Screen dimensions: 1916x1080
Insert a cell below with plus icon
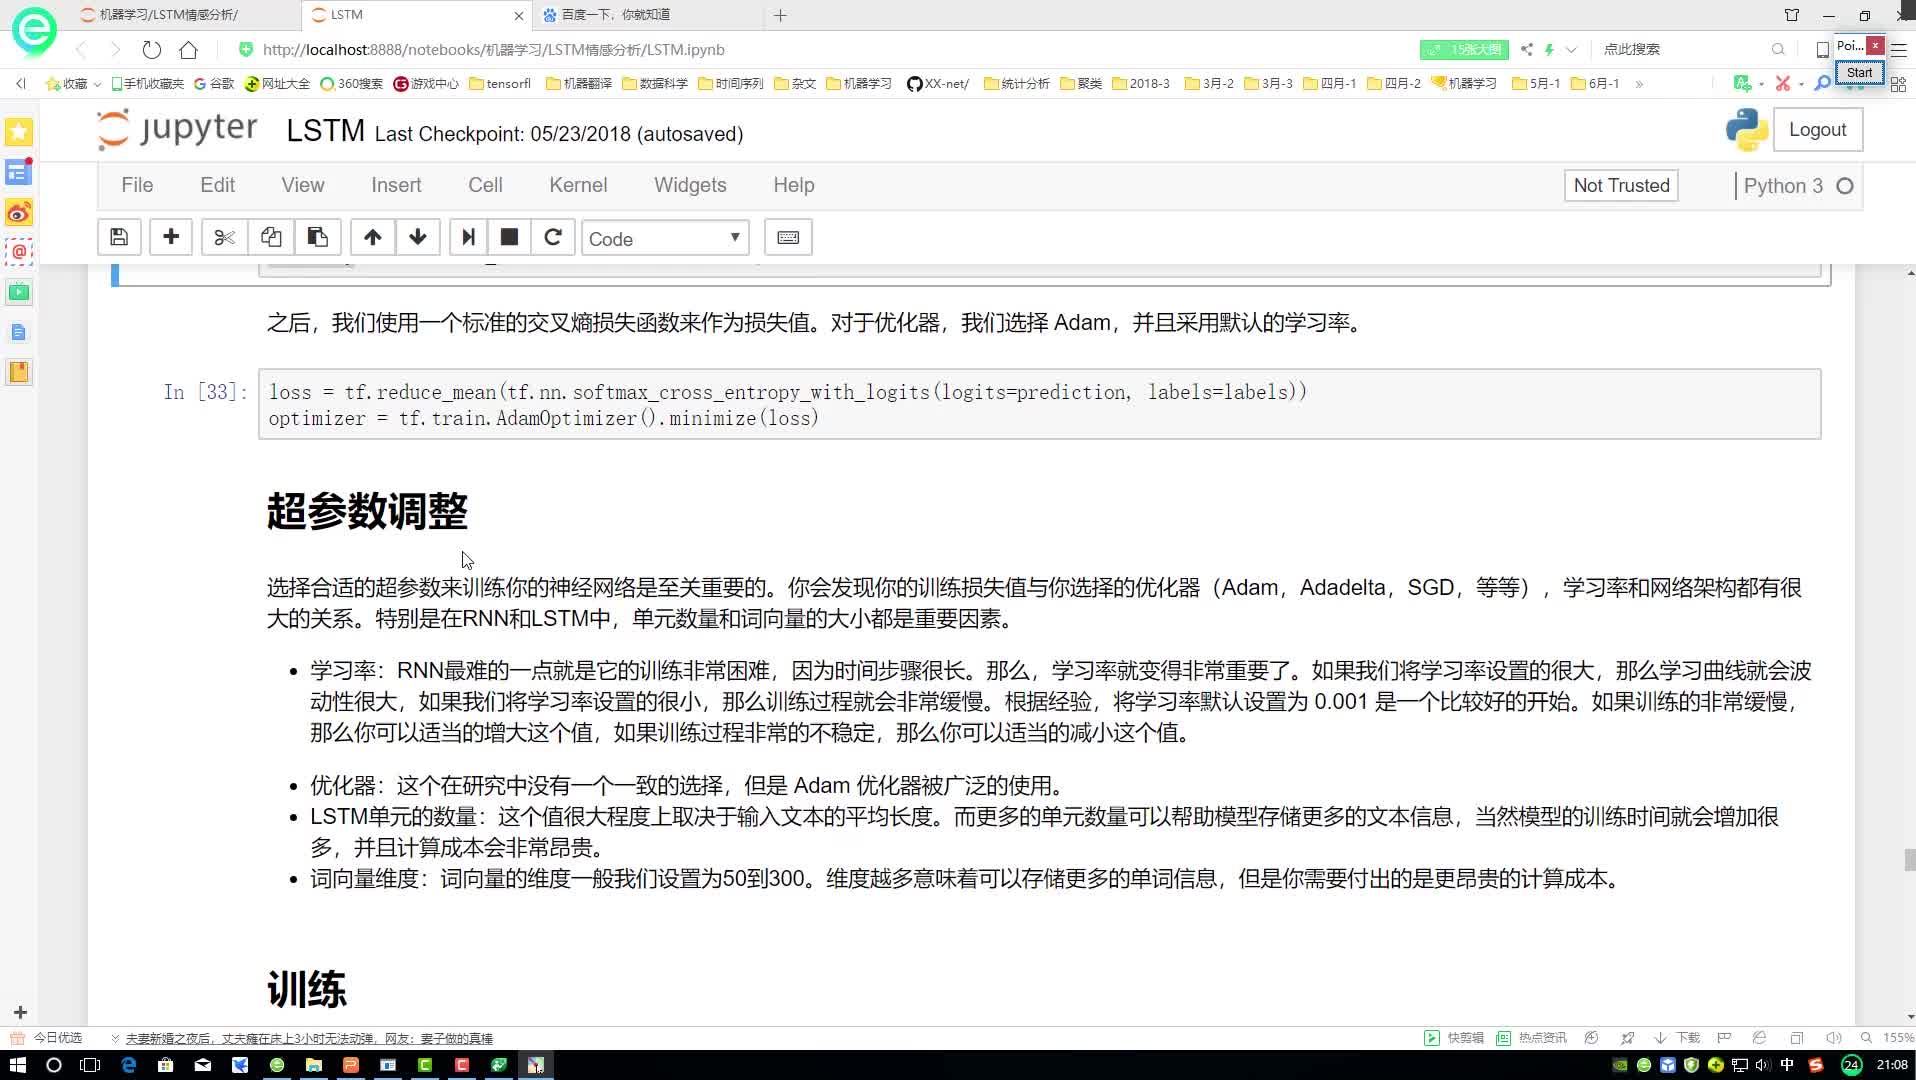[171, 237]
